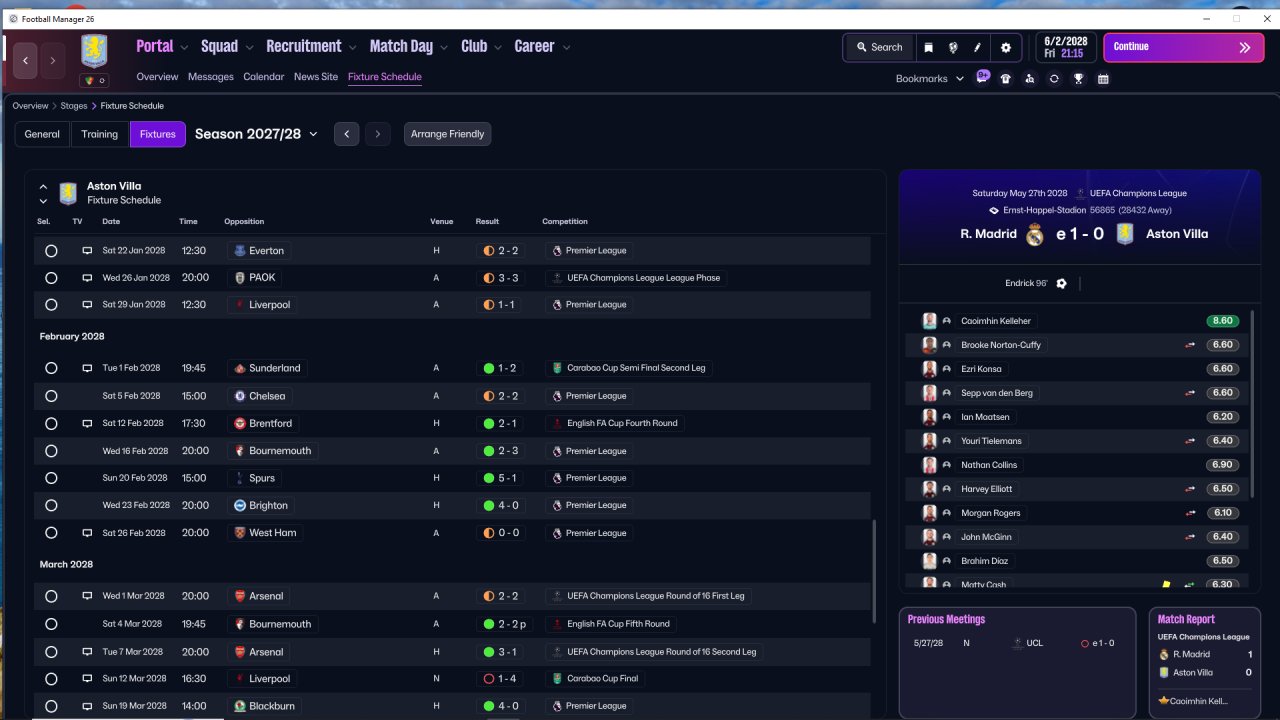
Task: Select the radio circle for the West Ham fixture
Action: tap(51, 533)
